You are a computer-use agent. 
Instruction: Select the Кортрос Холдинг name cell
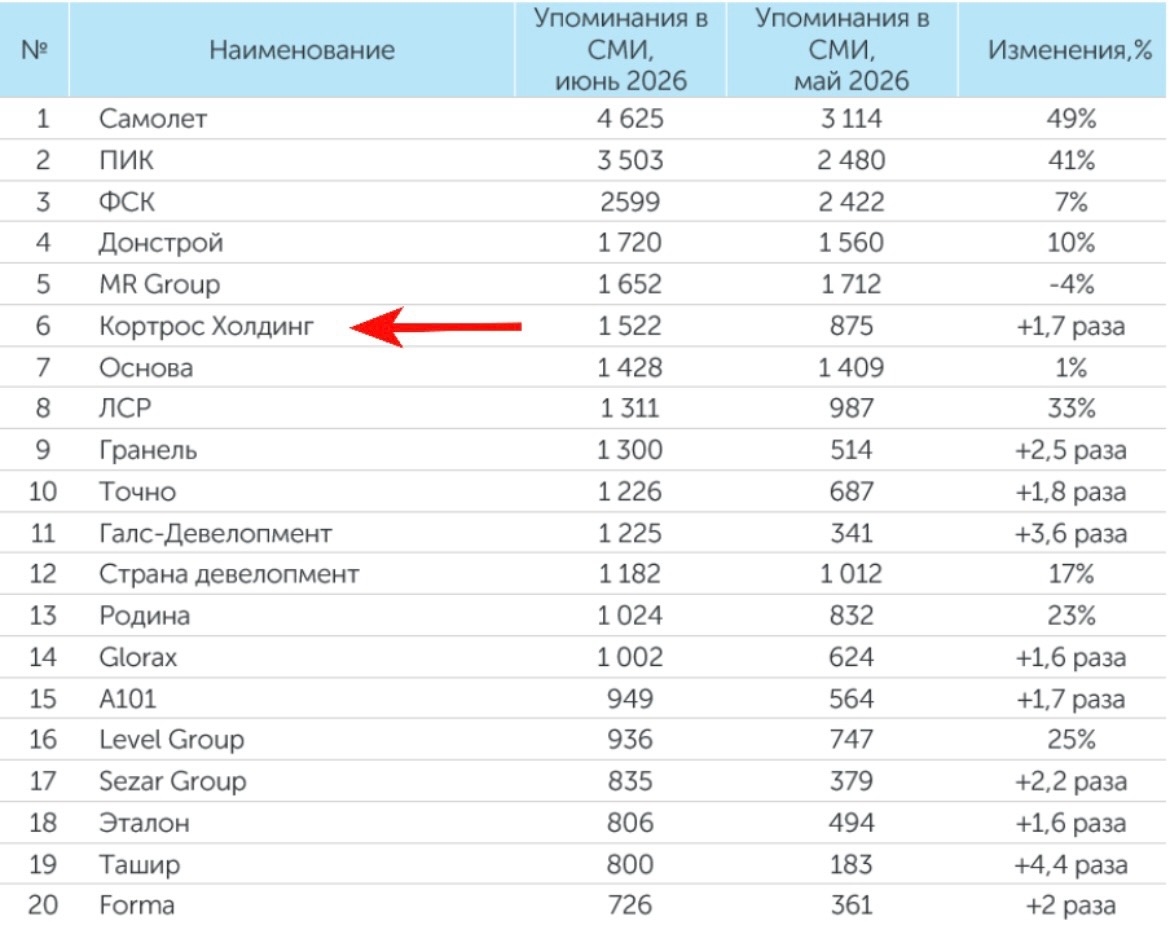[x=207, y=326]
